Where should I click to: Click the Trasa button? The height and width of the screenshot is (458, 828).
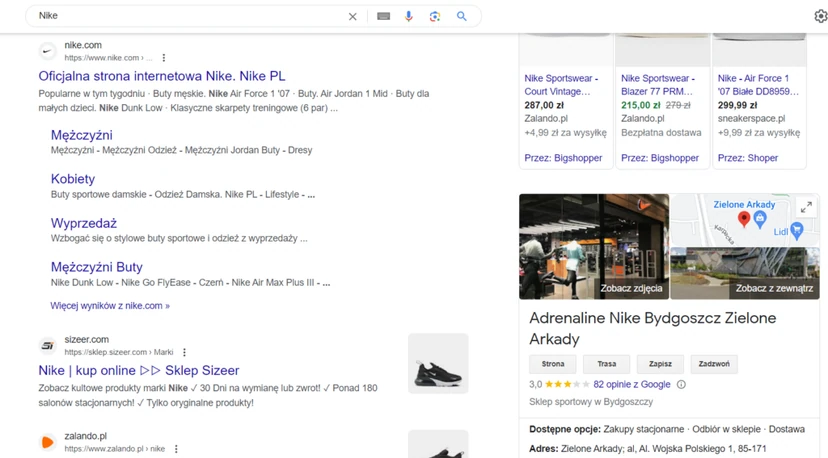point(606,364)
